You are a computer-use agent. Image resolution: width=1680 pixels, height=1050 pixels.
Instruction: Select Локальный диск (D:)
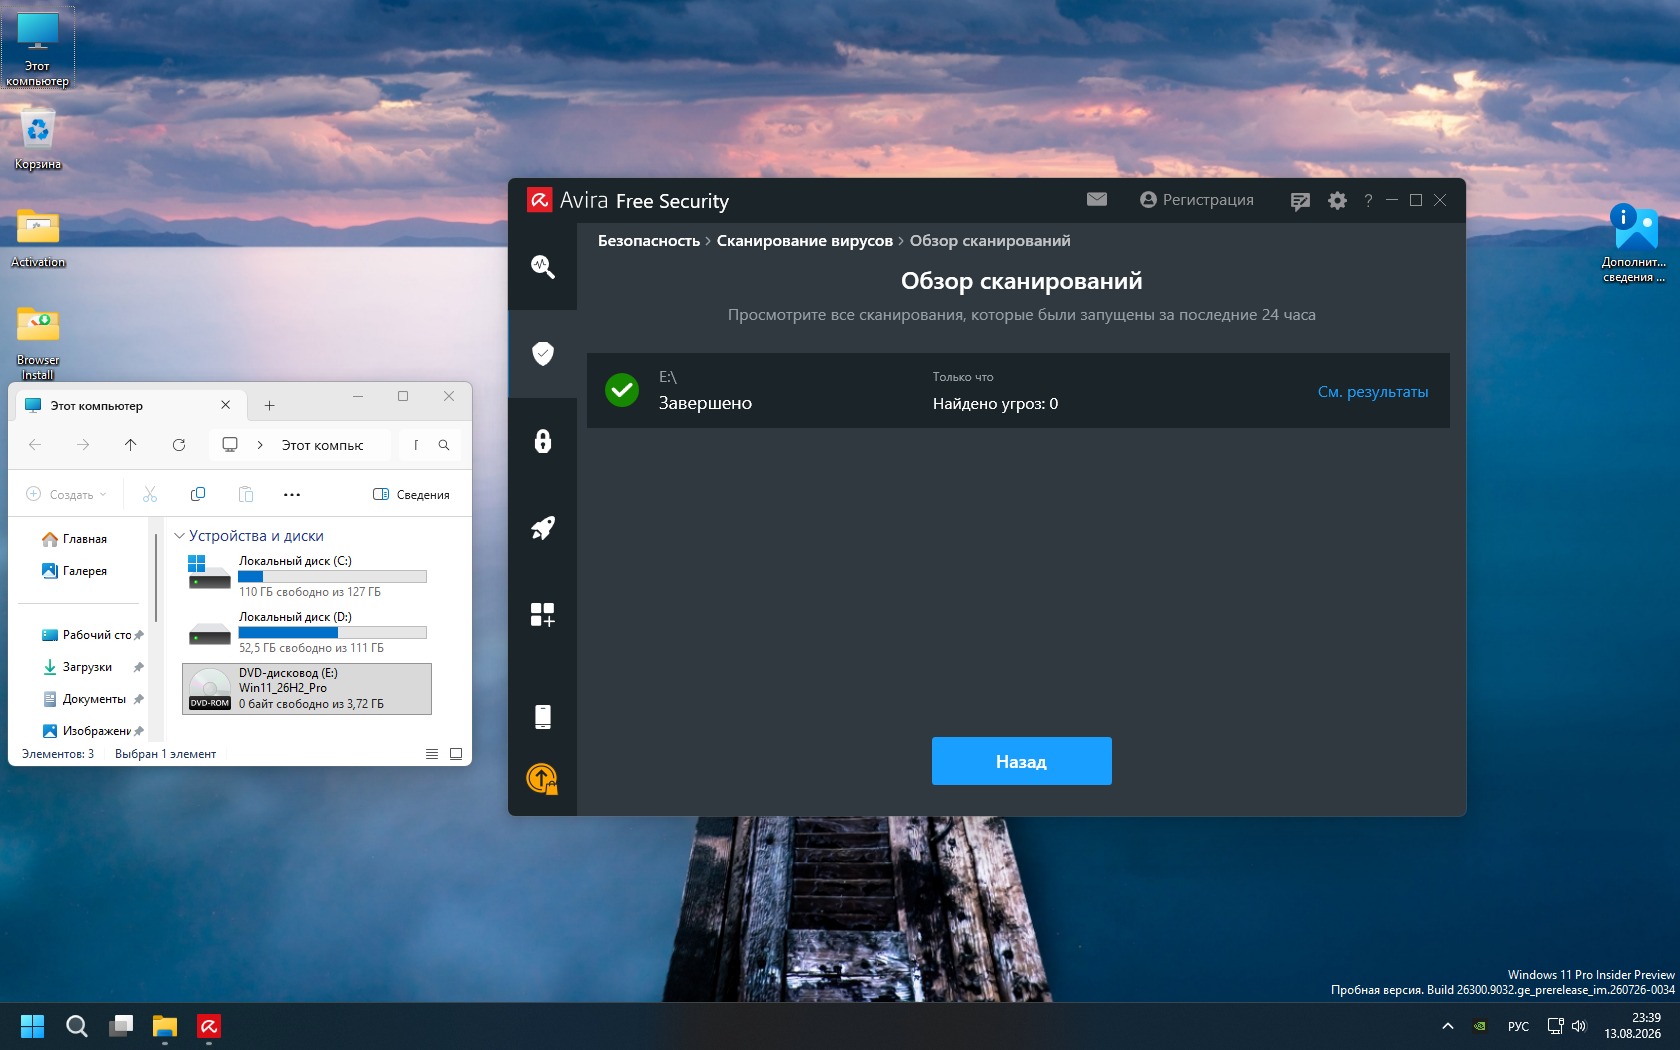click(x=307, y=632)
